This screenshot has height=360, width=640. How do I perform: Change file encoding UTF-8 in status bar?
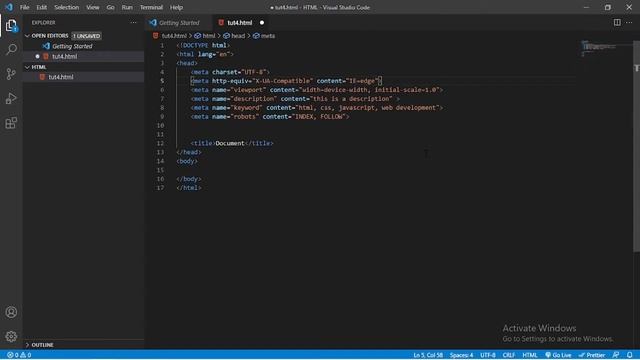coord(488,355)
